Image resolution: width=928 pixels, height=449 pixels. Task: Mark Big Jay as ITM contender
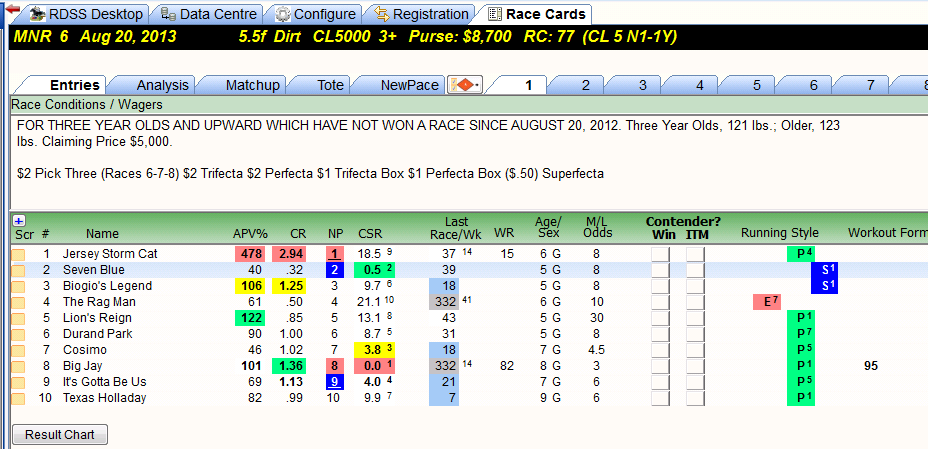tap(696, 366)
